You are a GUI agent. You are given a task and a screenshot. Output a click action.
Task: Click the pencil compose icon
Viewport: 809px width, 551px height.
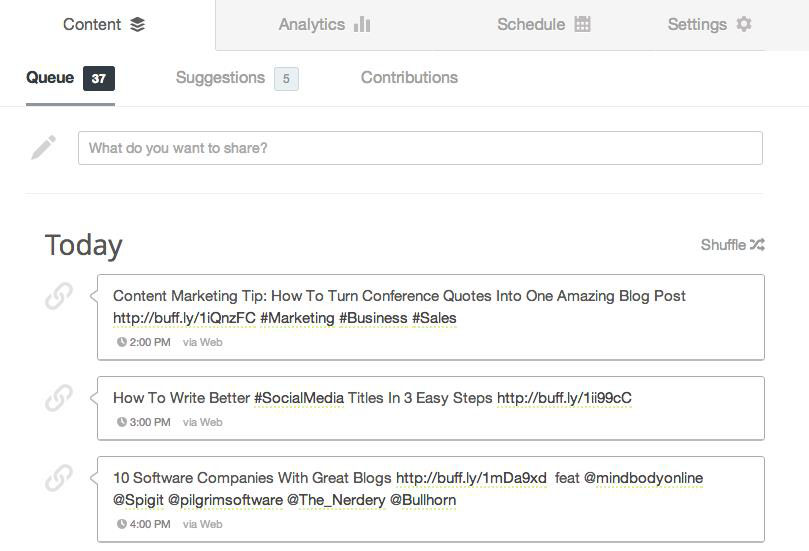(43, 148)
